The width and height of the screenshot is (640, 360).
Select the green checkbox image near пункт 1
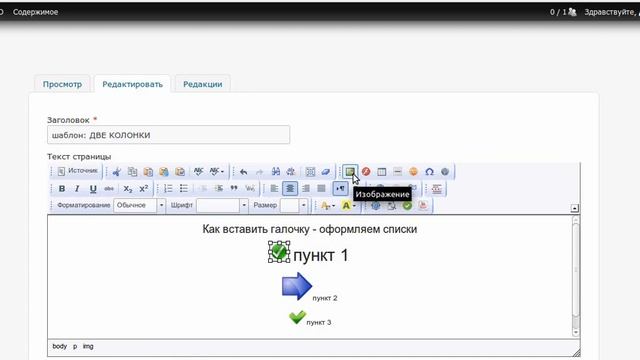click(279, 252)
